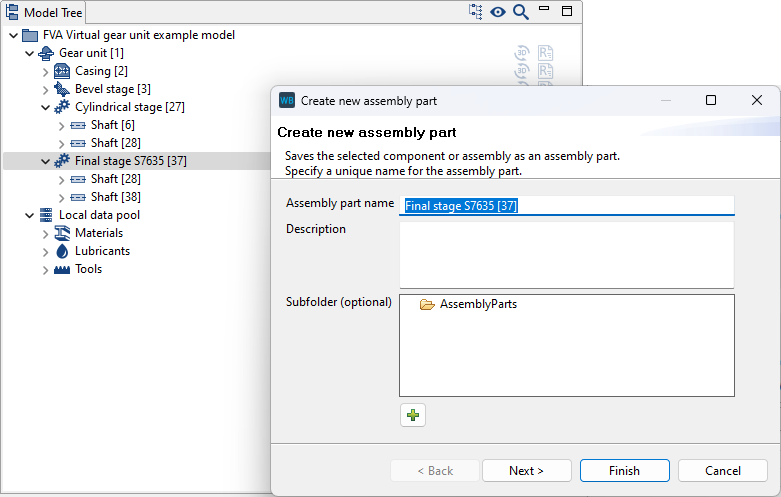781x497 pixels.
Task: Click the AssemblyParts folder icon
Action: 427,304
